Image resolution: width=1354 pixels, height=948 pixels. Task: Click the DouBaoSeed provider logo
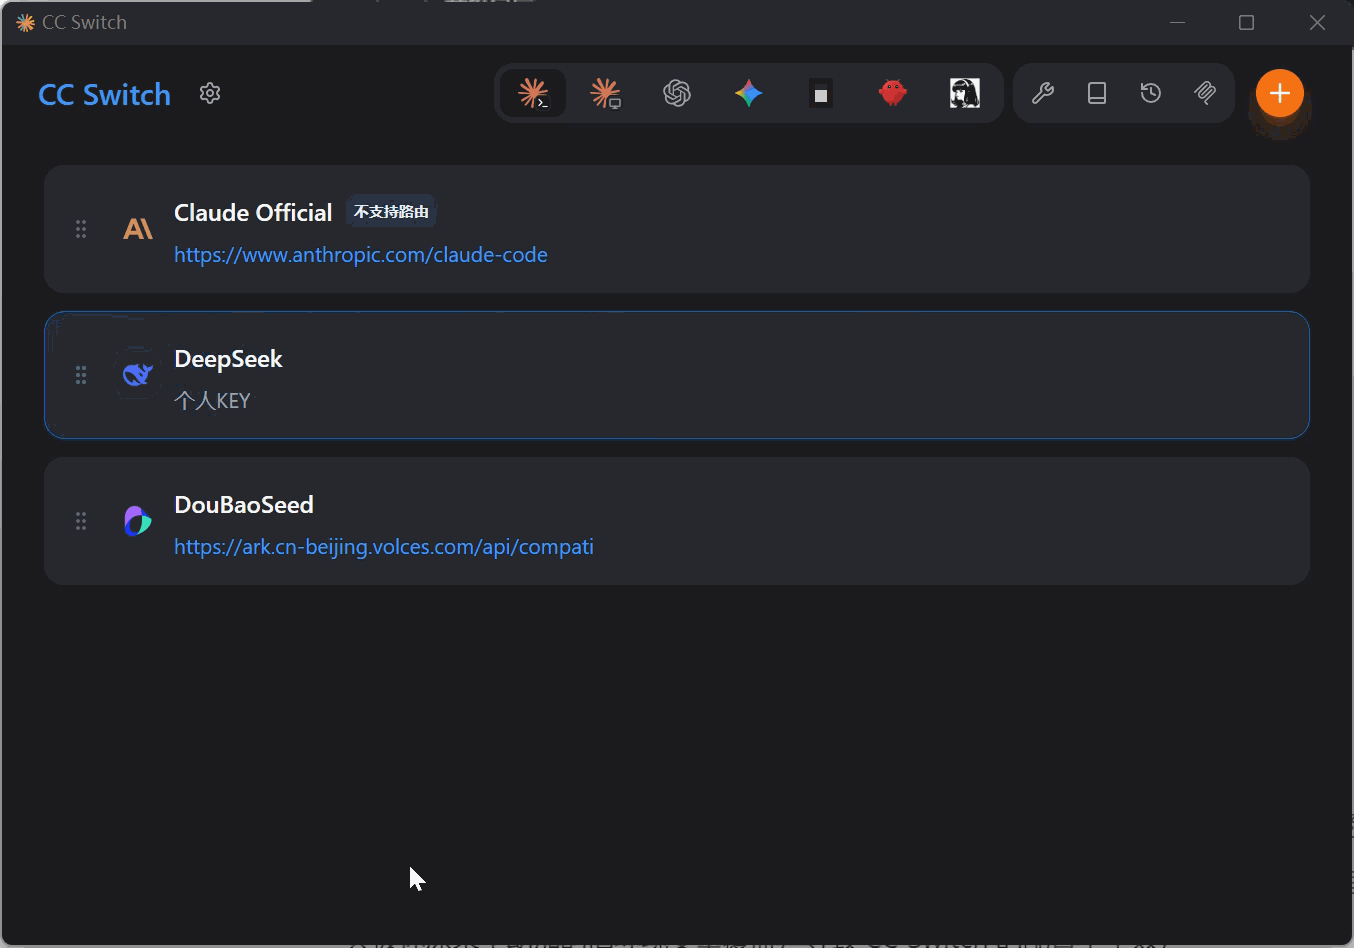click(x=138, y=521)
